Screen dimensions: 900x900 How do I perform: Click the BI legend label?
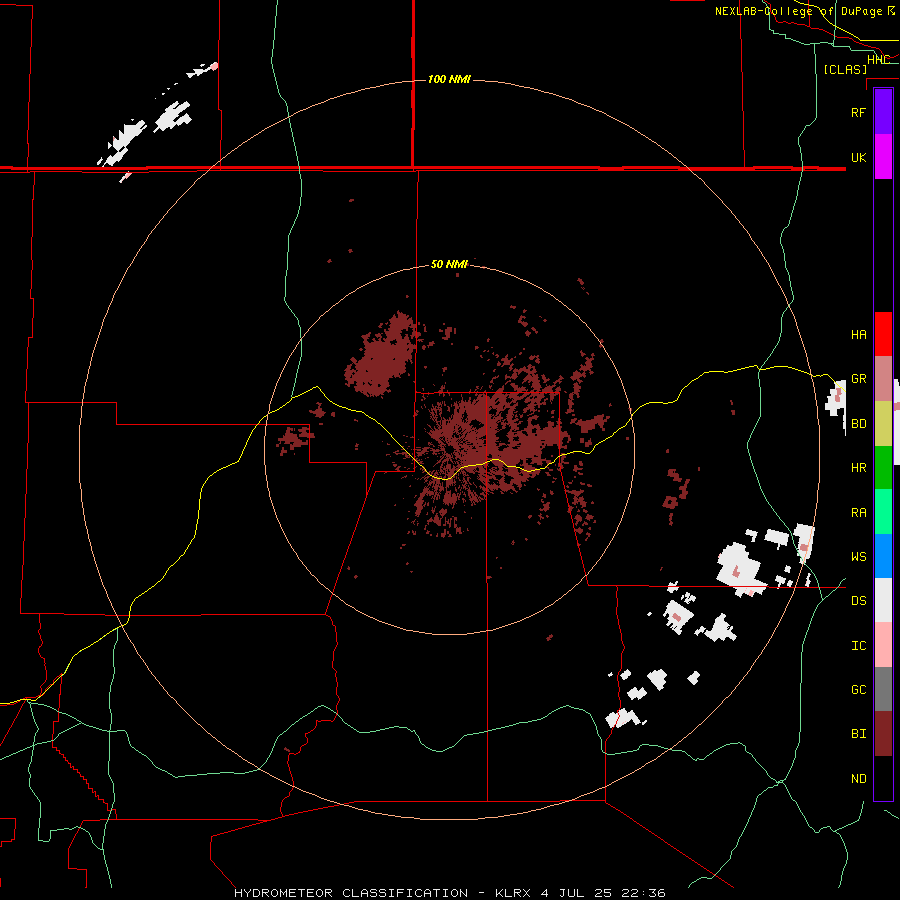pyautogui.click(x=859, y=734)
